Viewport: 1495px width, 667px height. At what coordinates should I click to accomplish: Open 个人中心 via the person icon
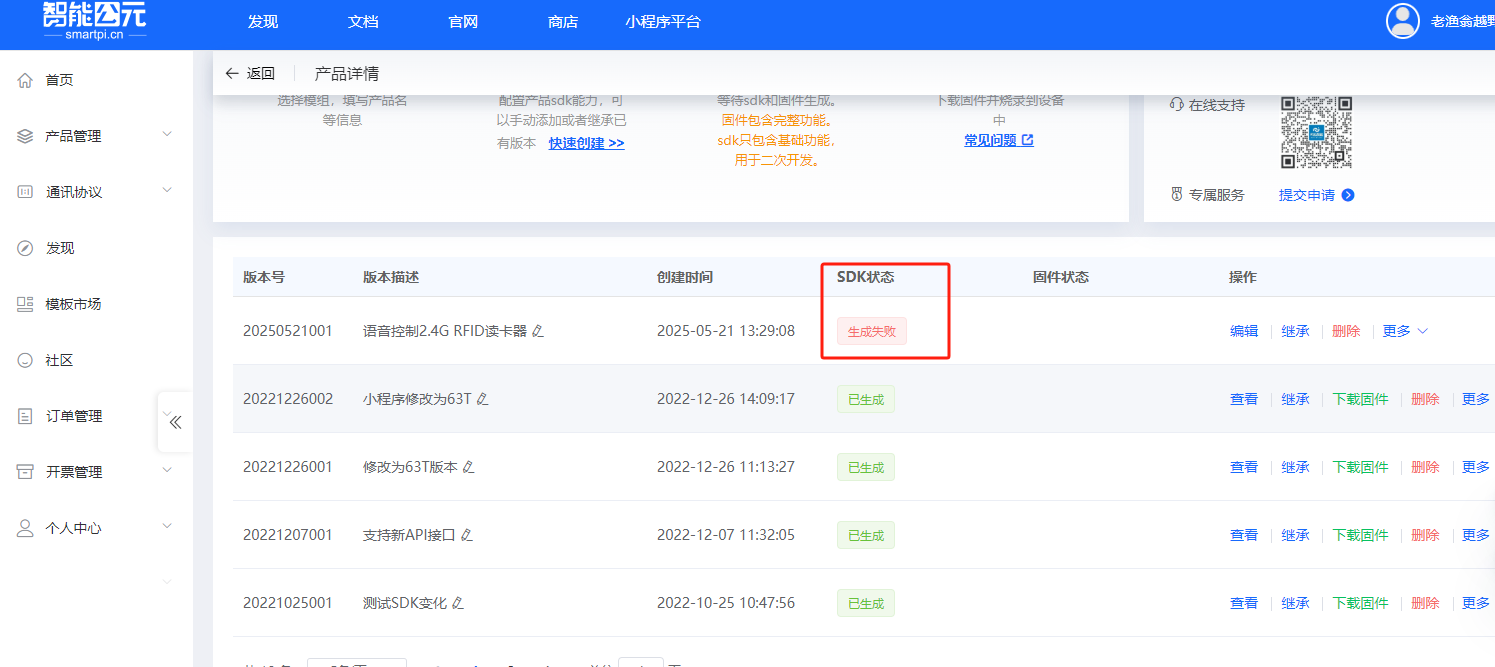(x=24, y=527)
